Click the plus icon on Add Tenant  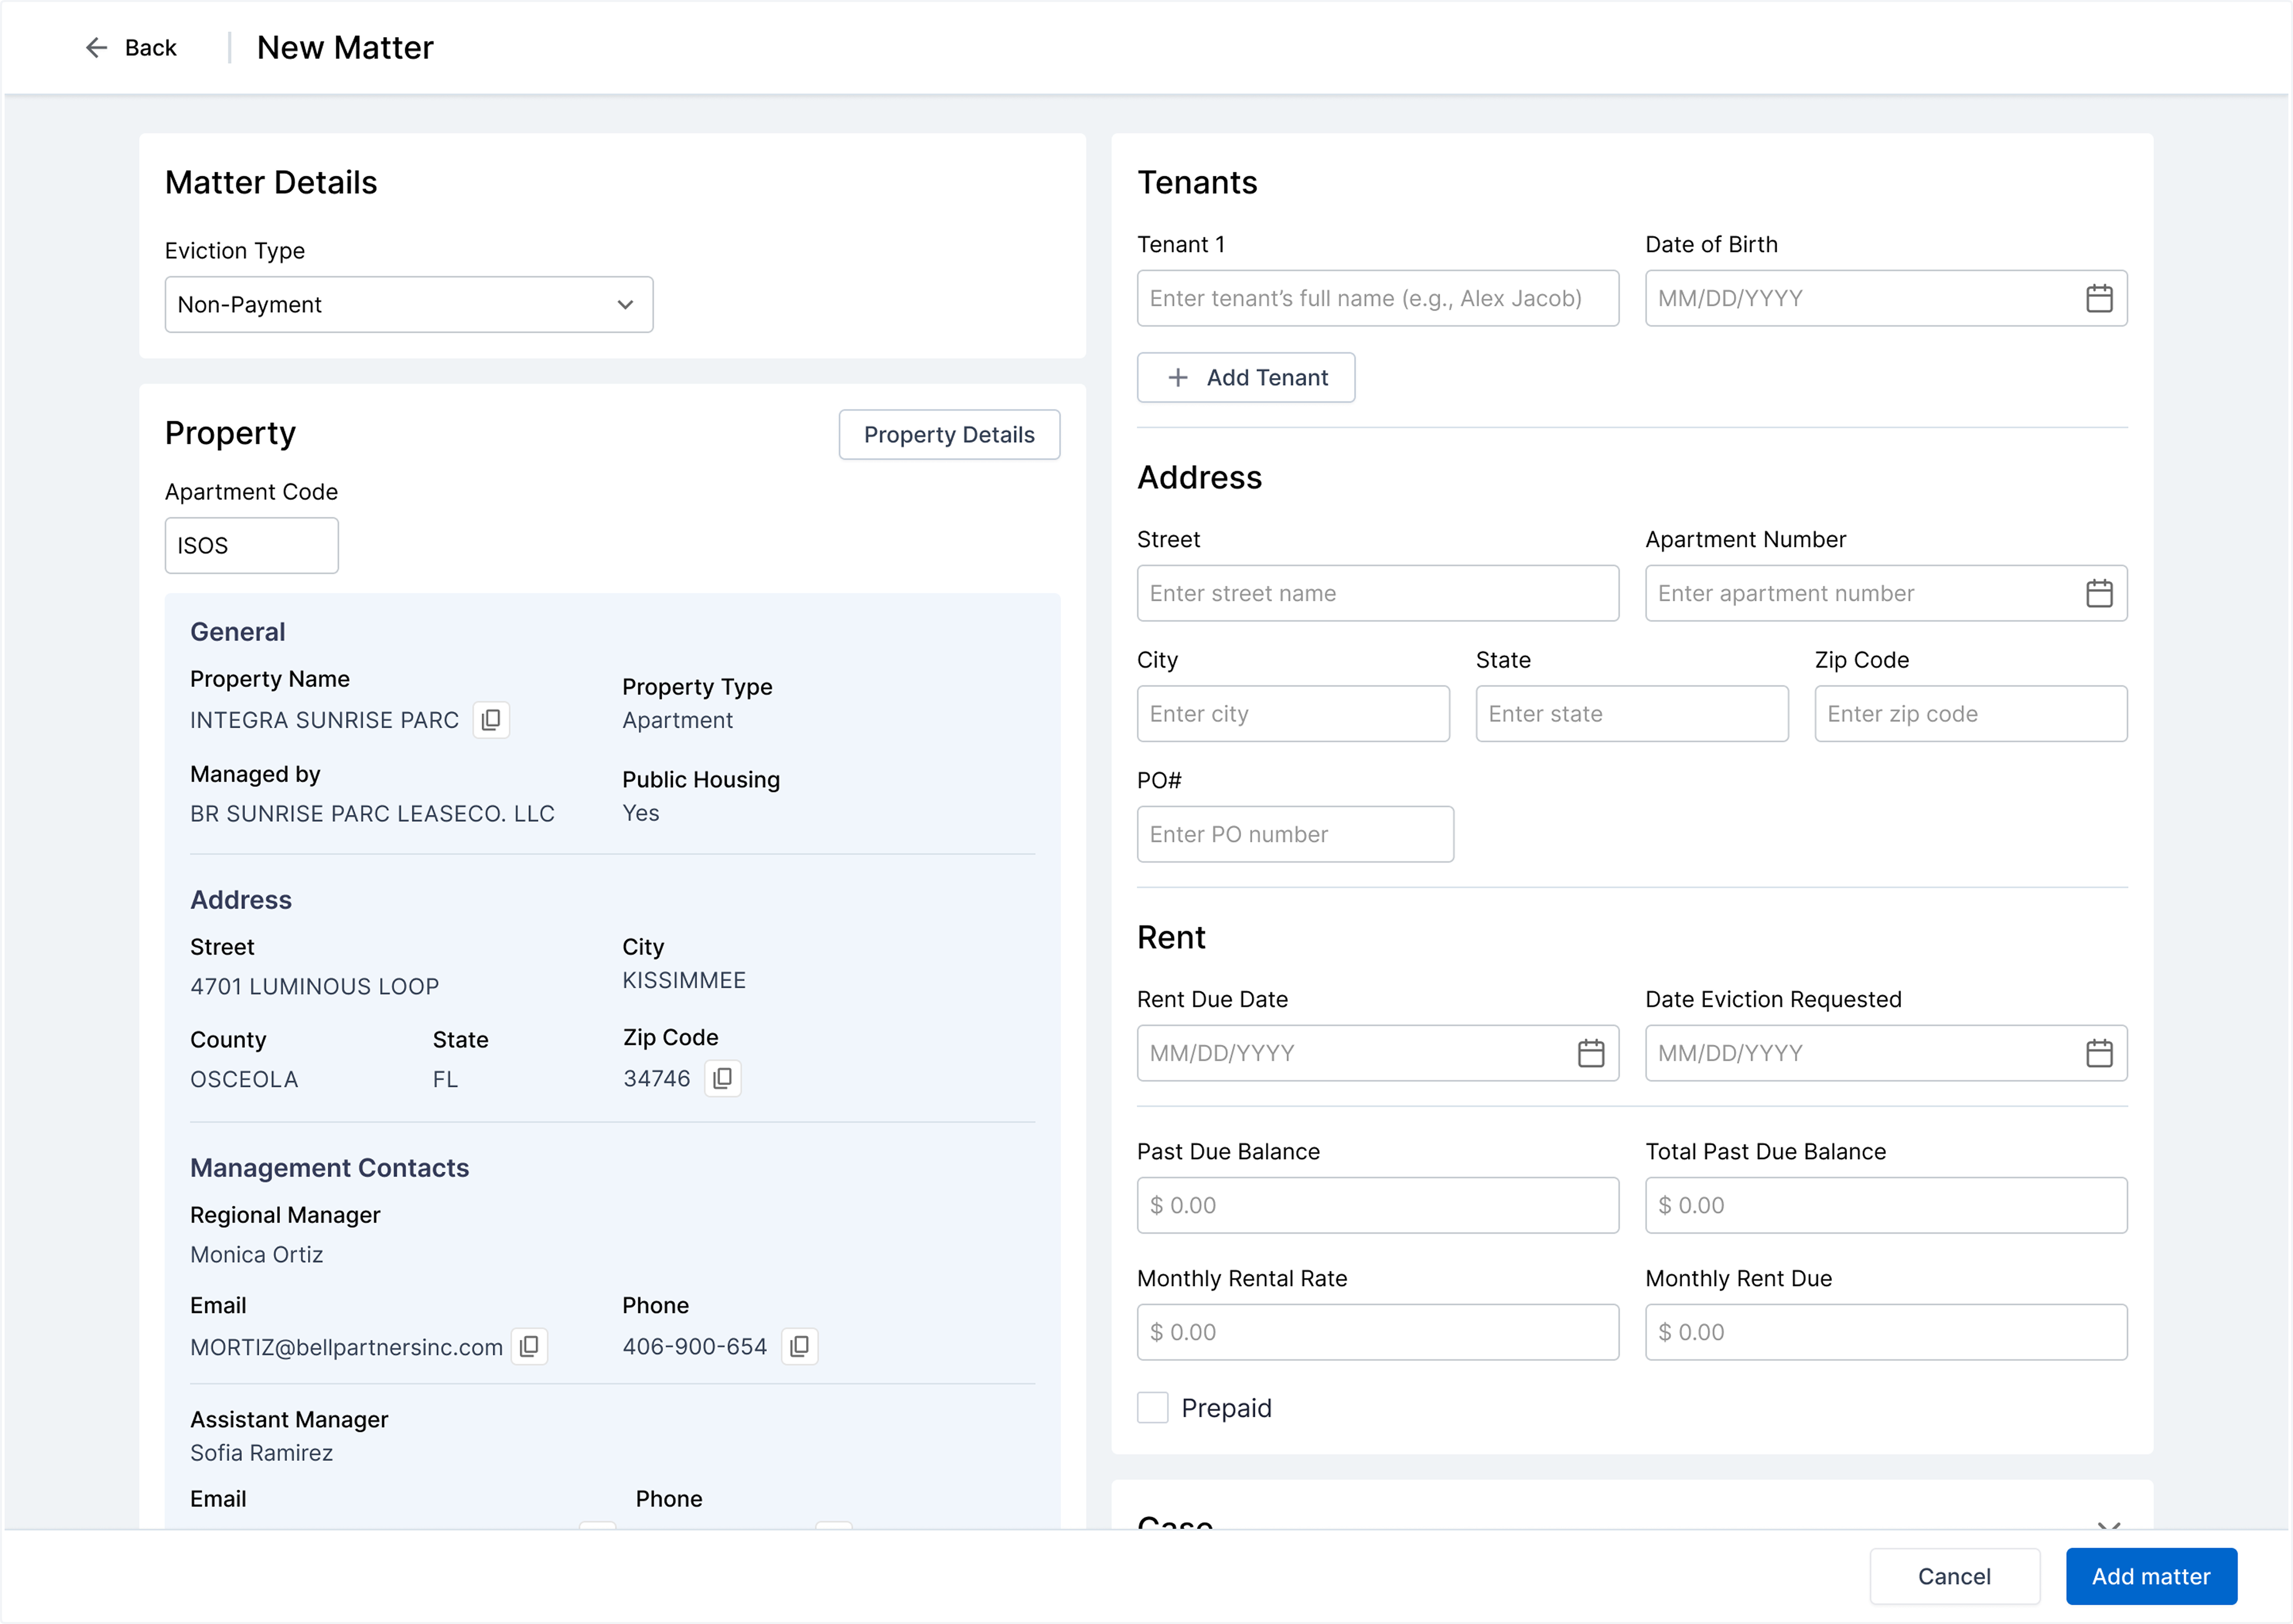point(1177,377)
